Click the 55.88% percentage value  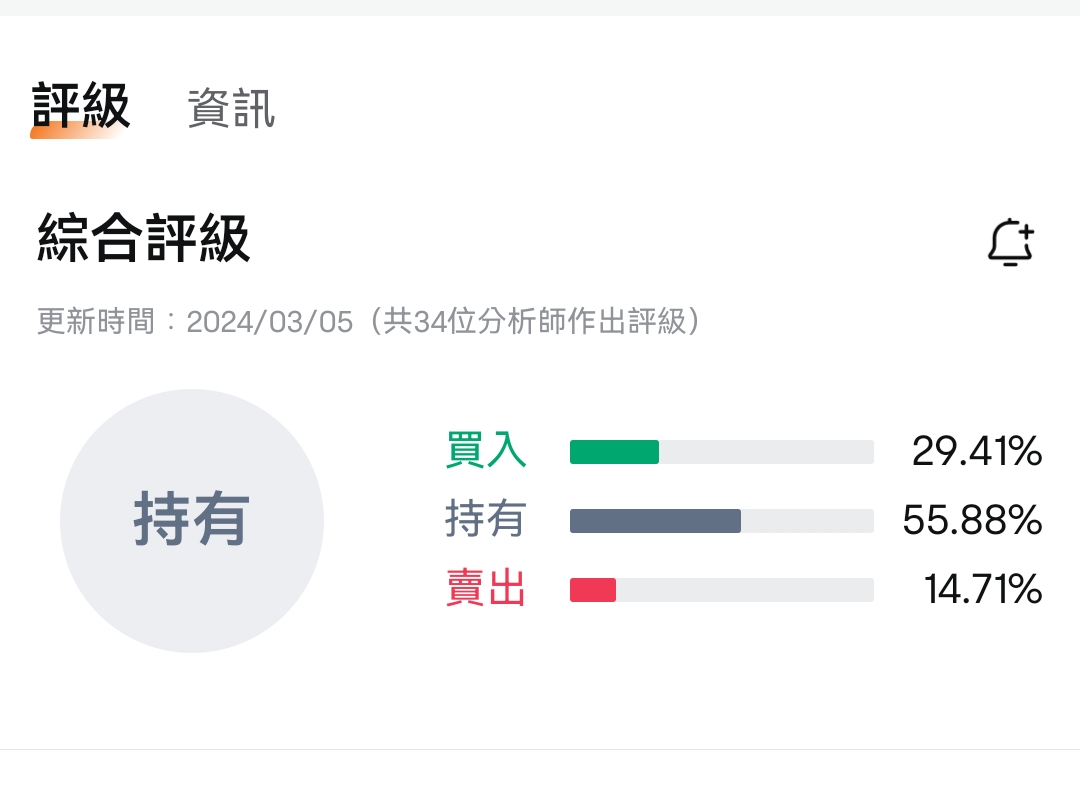coord(971,520)
